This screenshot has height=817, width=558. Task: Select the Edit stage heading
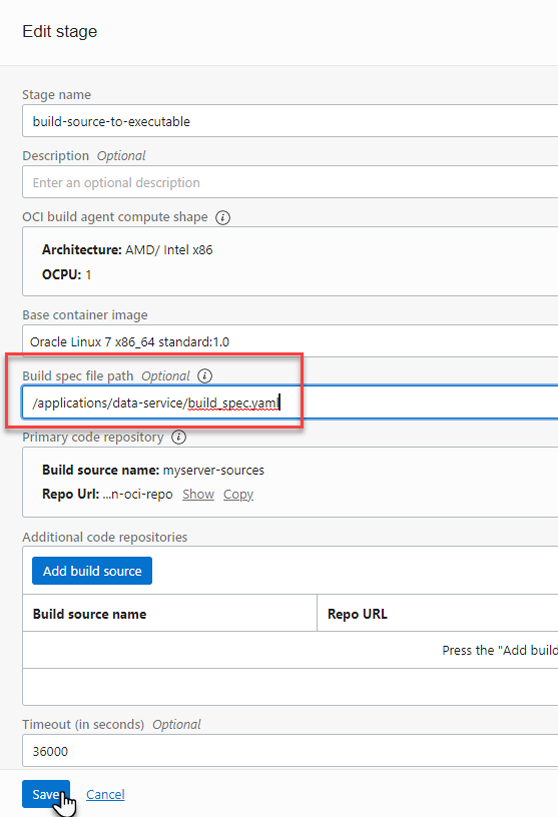[59, 31]
